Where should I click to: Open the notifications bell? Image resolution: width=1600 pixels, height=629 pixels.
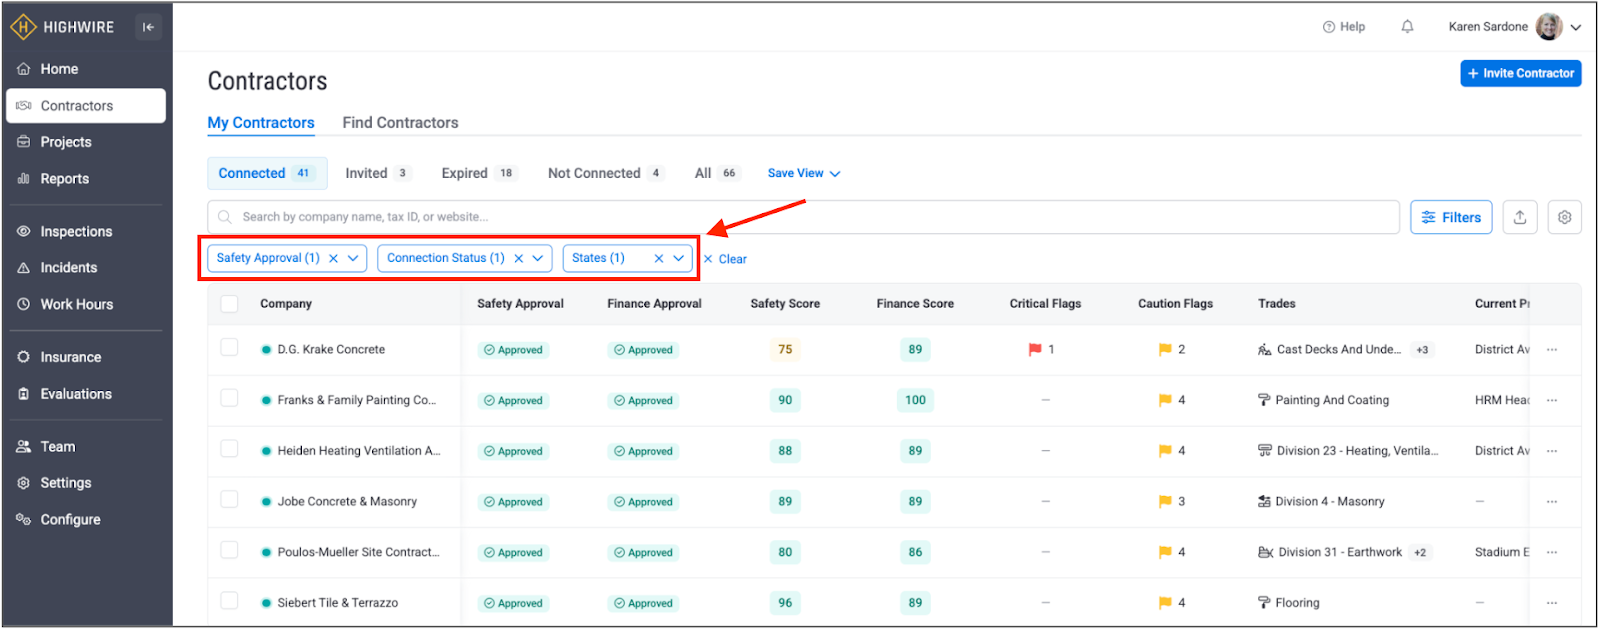[1407, 27]
